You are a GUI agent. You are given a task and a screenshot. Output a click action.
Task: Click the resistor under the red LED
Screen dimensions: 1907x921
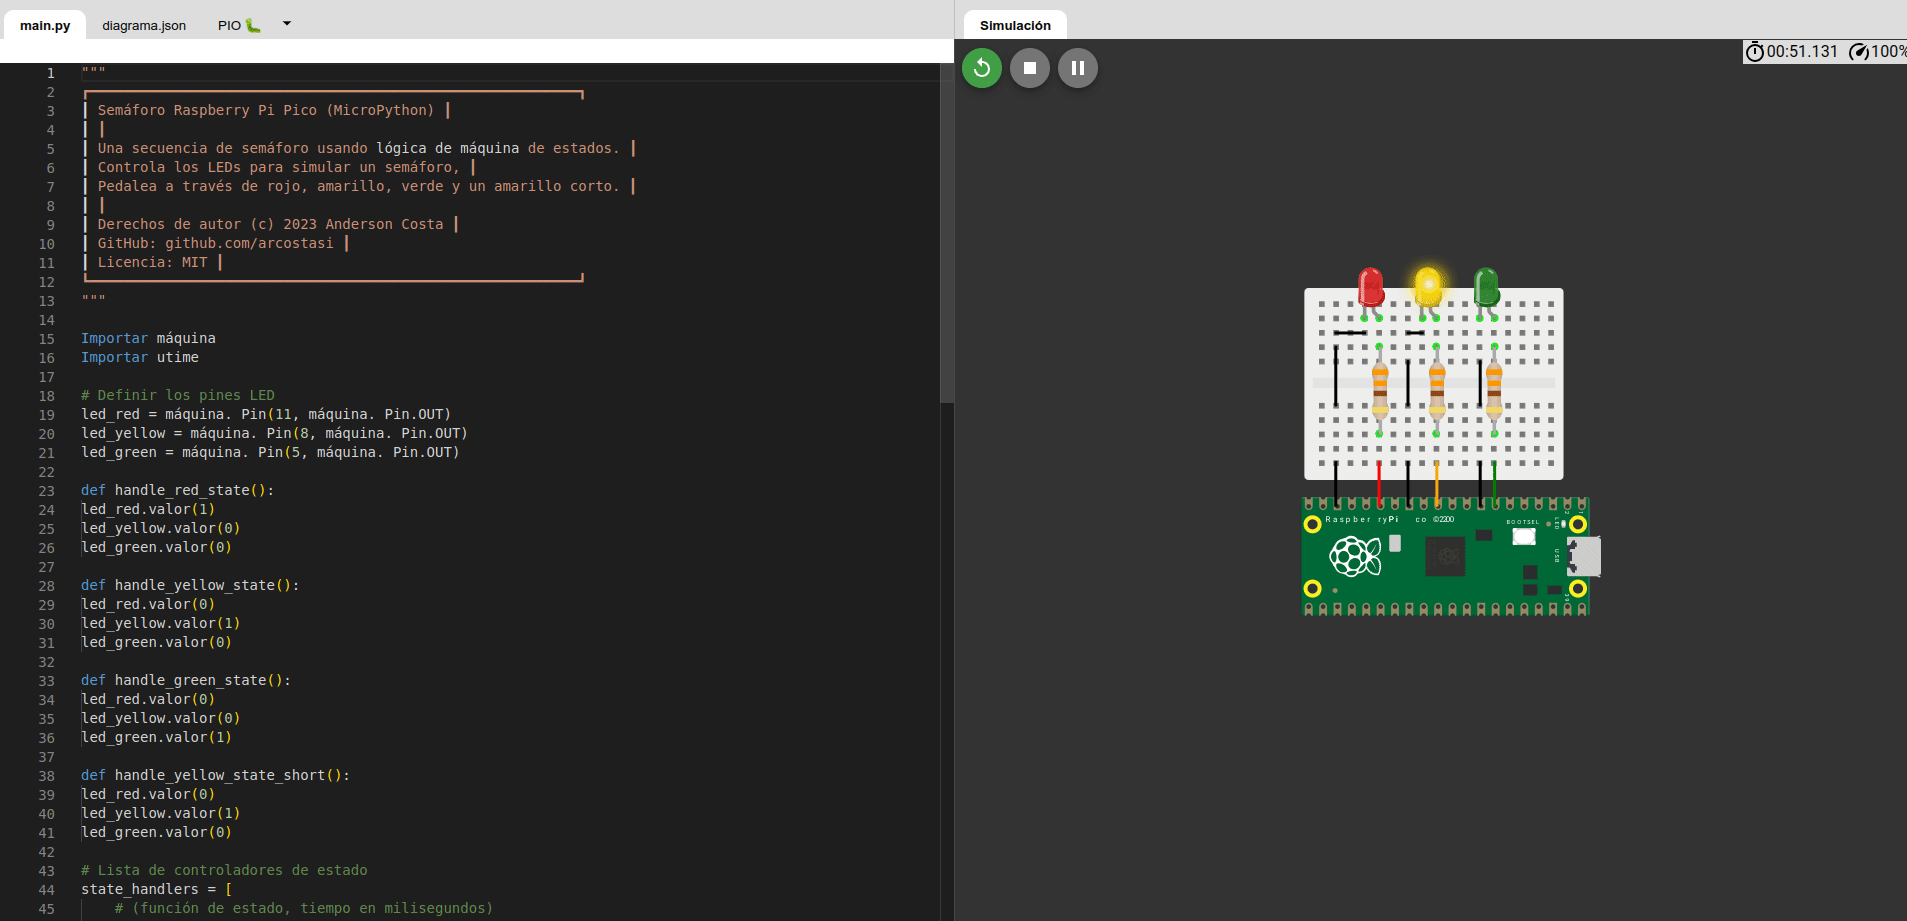point(1380,388)
